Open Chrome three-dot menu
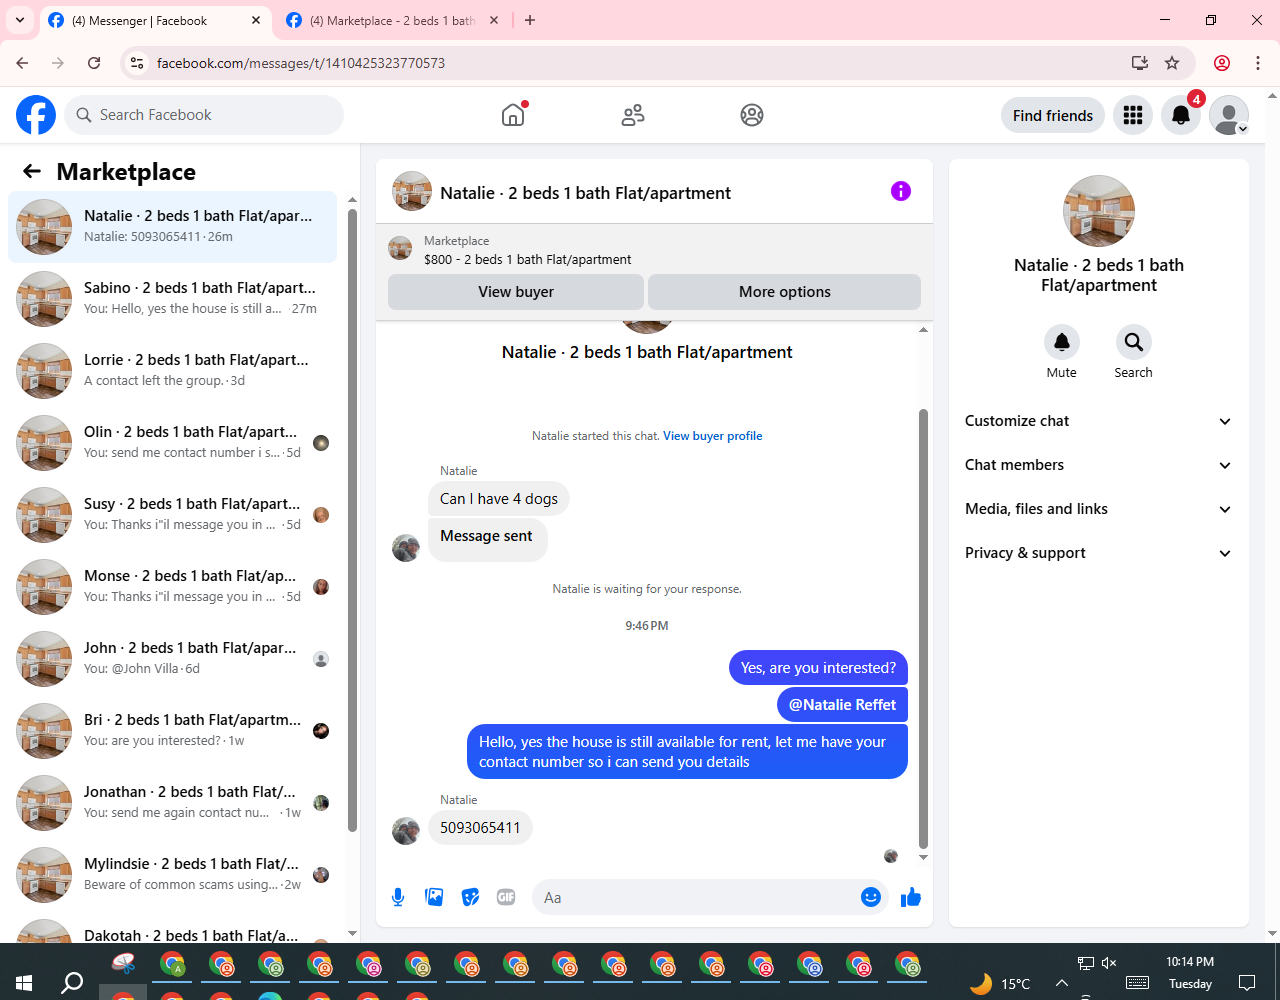Screen dimensions: 1280x1000 click(1258, 63)
